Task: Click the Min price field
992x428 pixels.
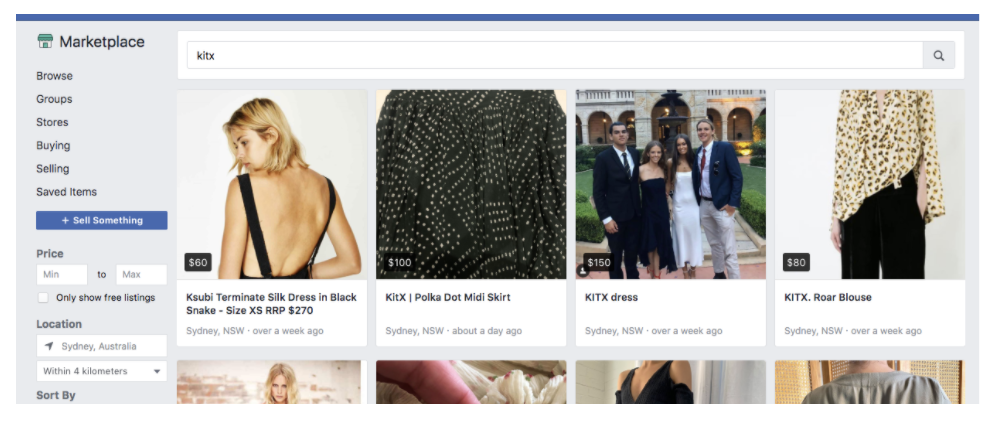Action: pos(62,275)
